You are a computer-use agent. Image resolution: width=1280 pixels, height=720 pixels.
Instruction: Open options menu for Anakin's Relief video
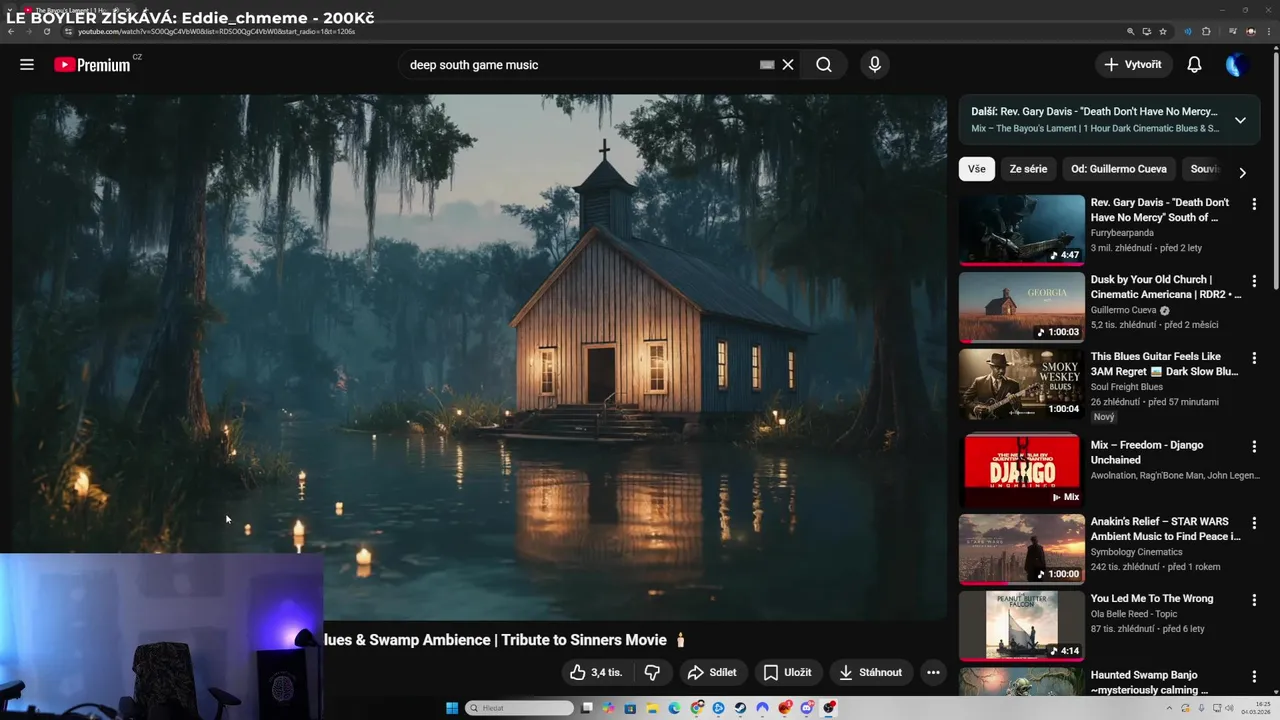click(1254, 523)
